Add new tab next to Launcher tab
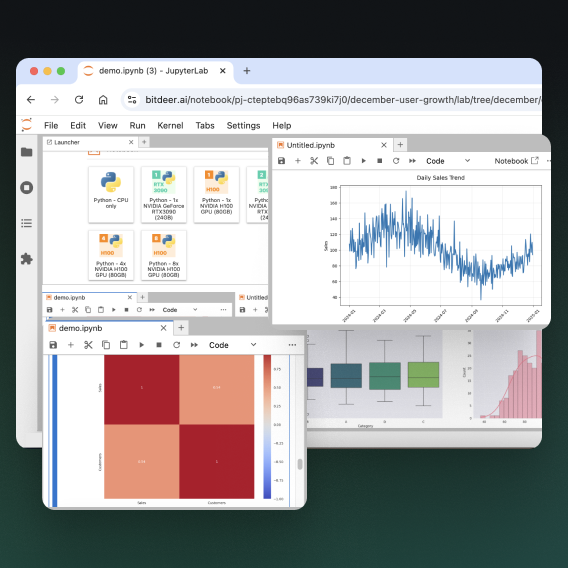 [x=144, y=142]
